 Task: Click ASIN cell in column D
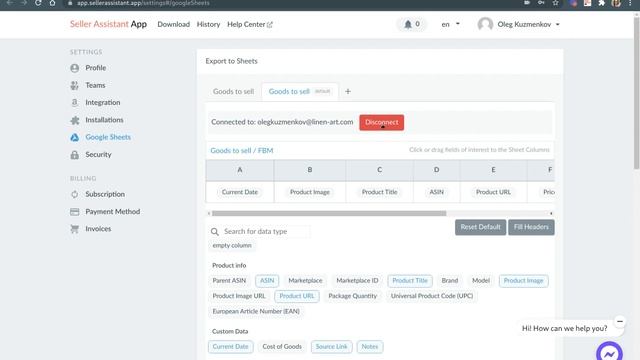pos(436,192)
